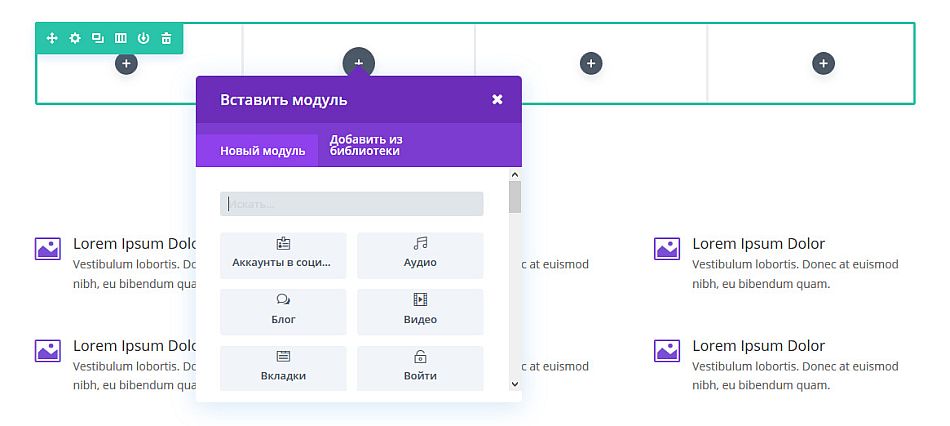Insert the Аккаунты в соци... module
Viewport: 950px width, 426px height.
[x=283, y=255]
